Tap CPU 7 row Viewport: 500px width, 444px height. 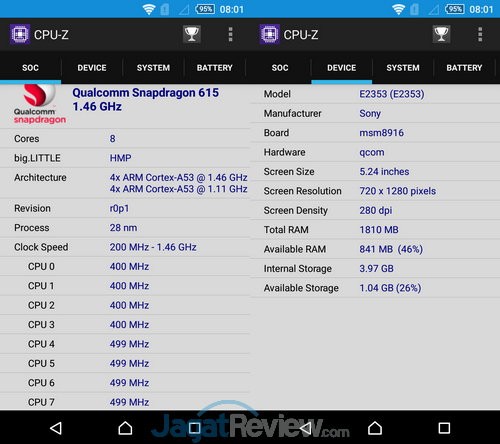(125, 402)
